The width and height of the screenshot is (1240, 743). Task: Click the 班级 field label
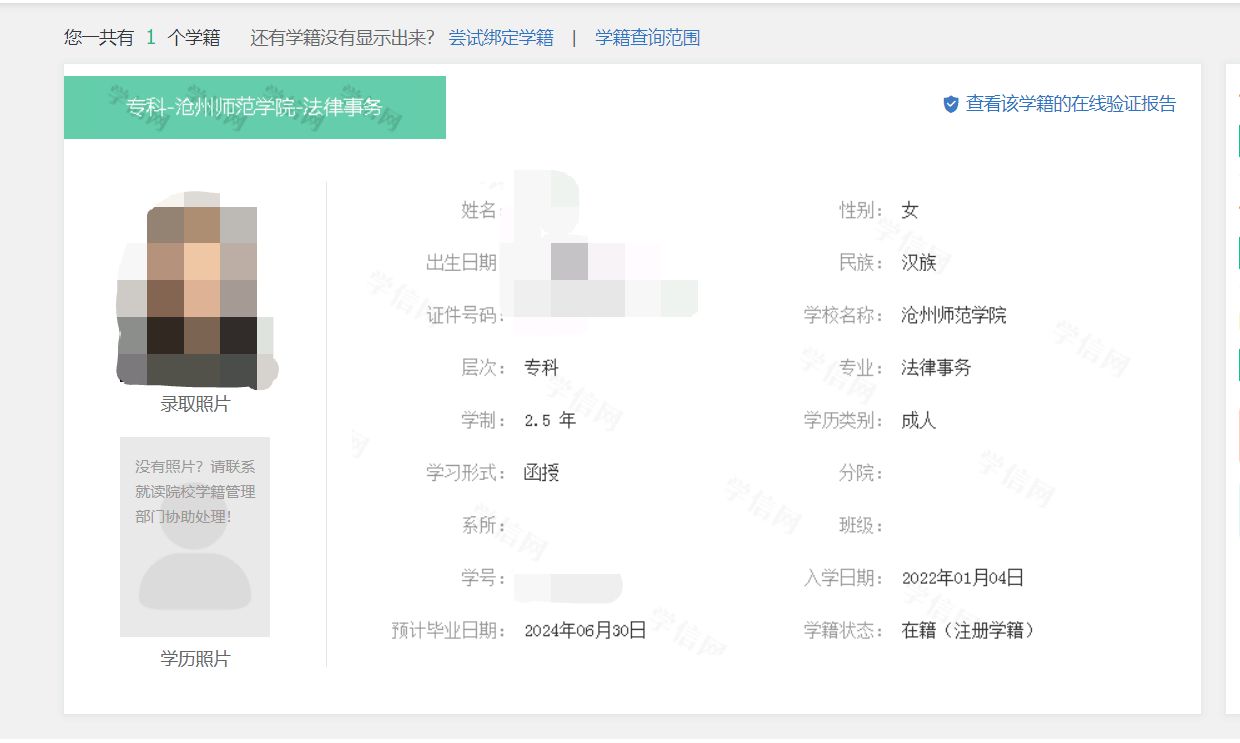pos(861,526)
